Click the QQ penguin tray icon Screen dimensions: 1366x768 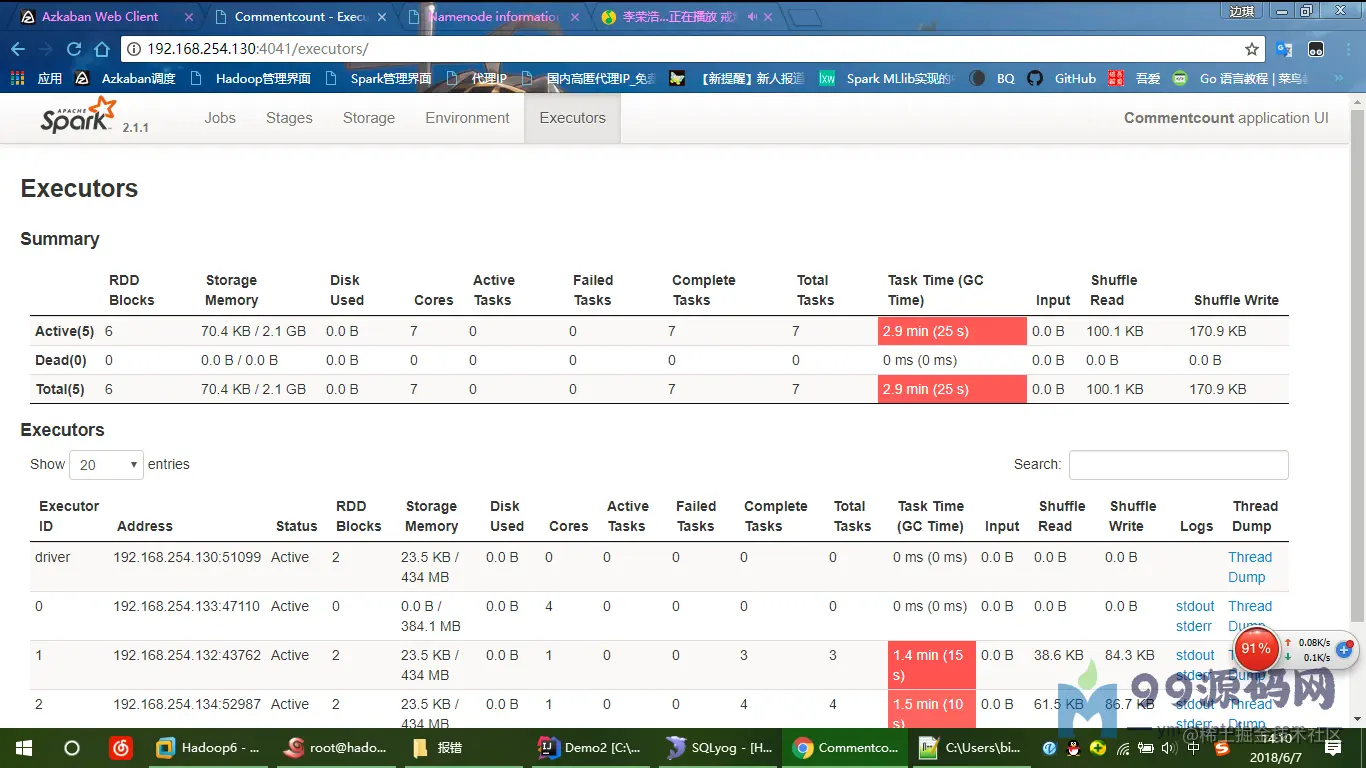pyautogui.click(x=1073, y=748)
